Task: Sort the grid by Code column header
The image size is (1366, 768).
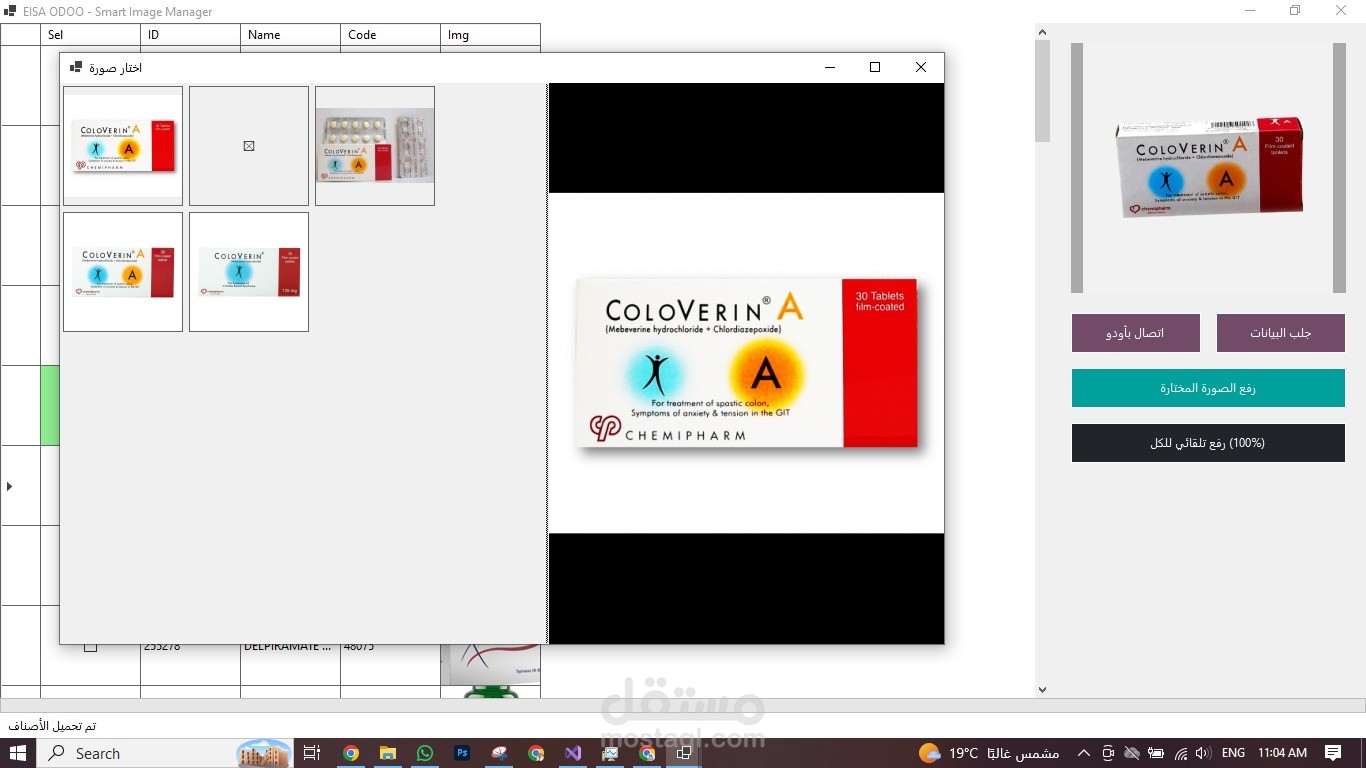Action: [390, 35]
